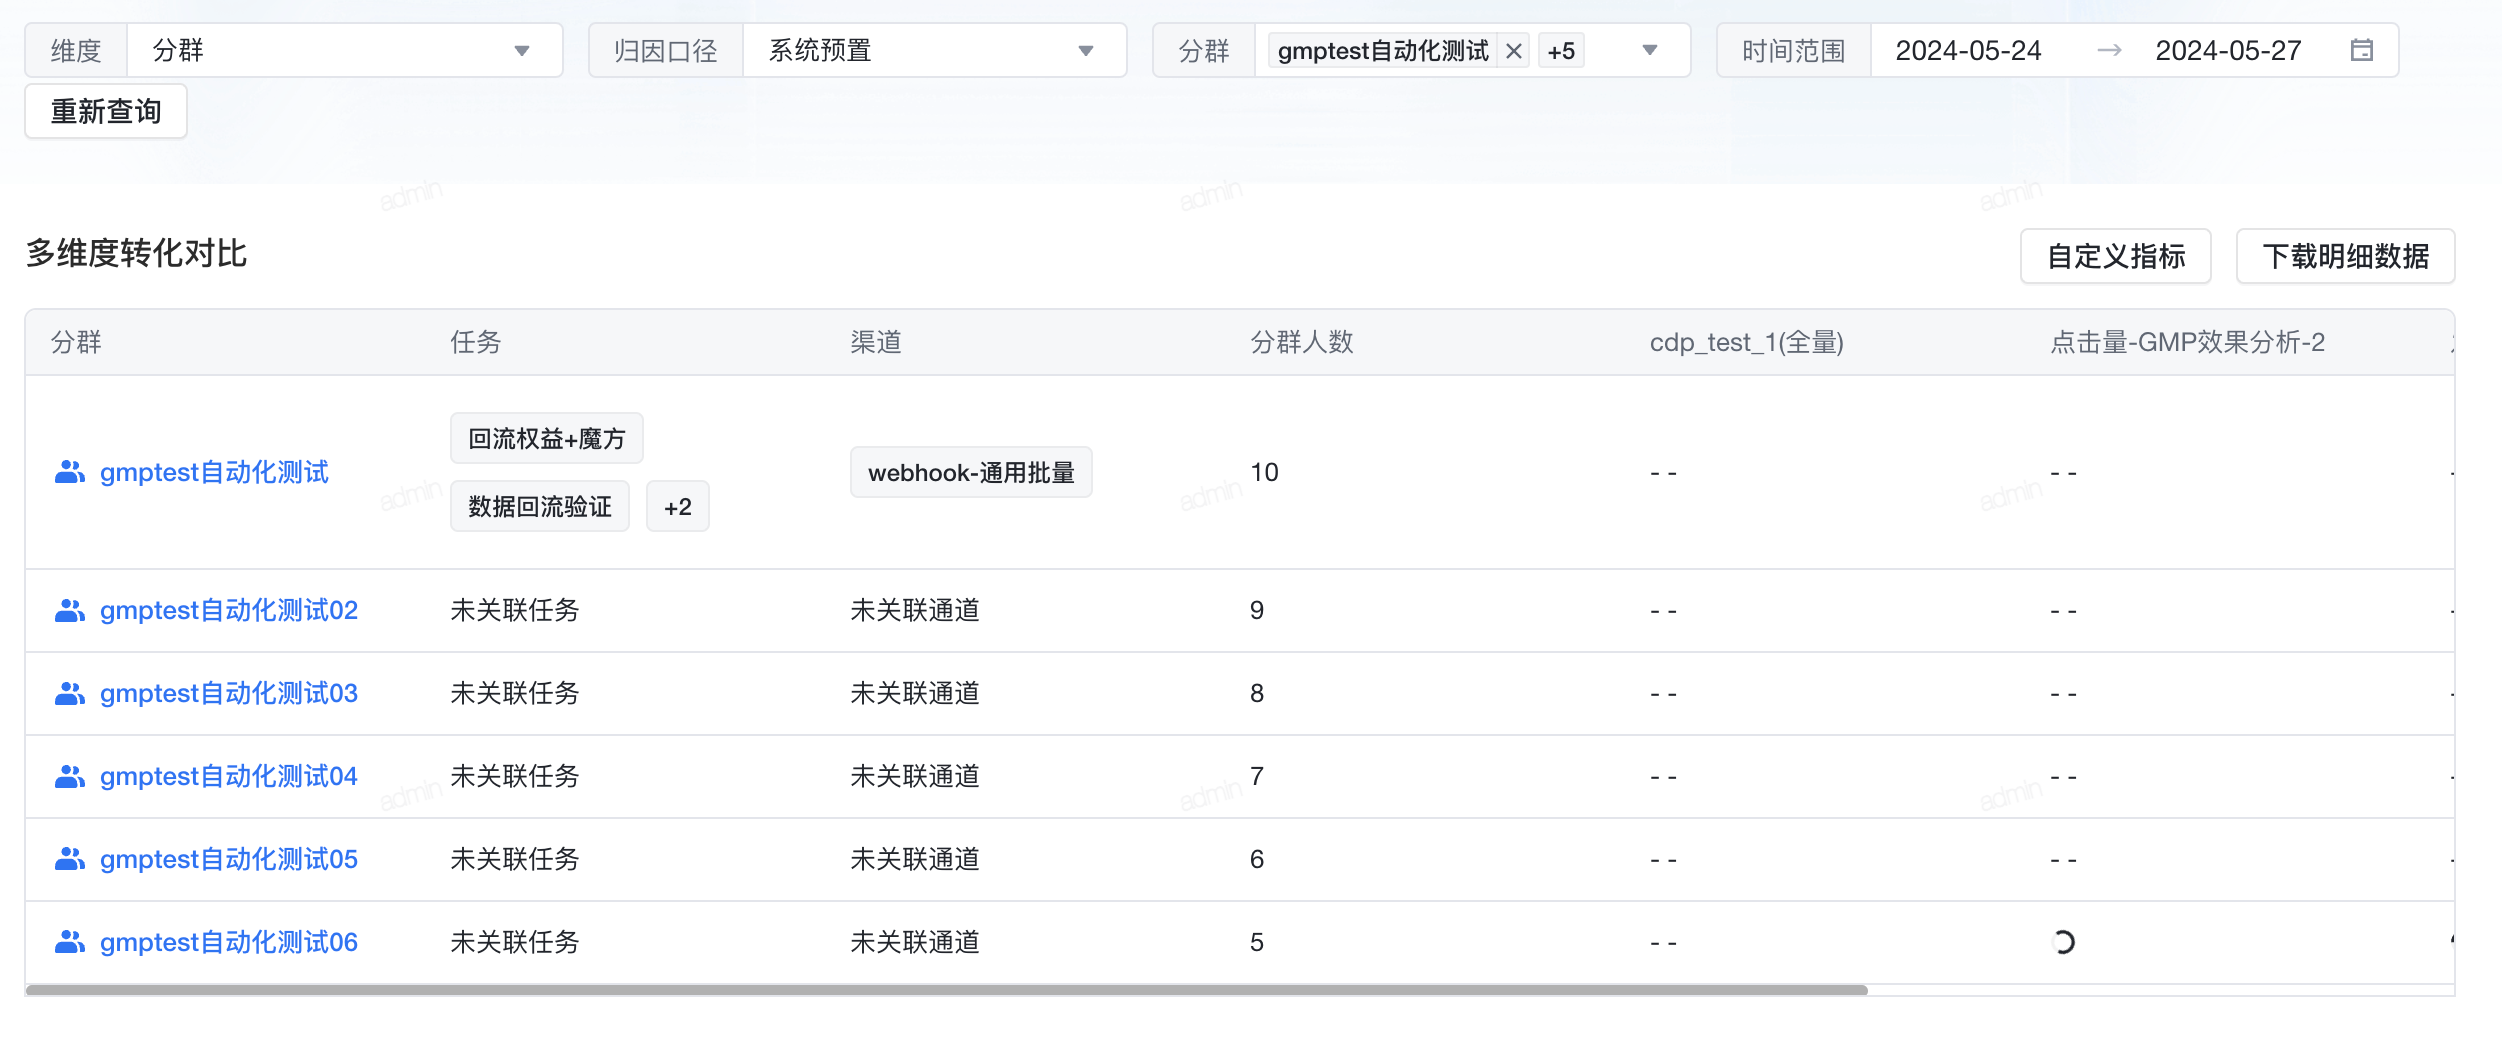Image resolution: width=2502 pixels, height=1044 pixels.
Task: Click group icon beside gmptest自动化测试05
Action: tap(70, 859)
